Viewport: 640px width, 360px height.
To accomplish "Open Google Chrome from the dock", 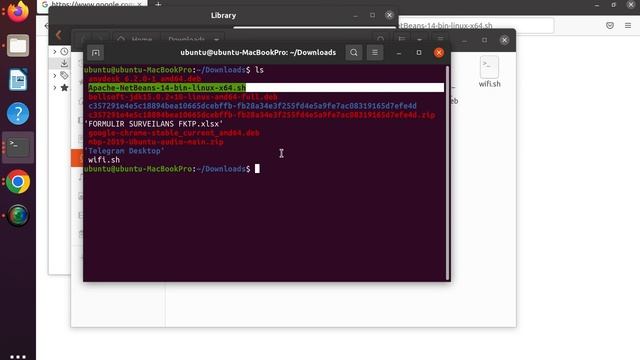I will [x=18, y=182].
